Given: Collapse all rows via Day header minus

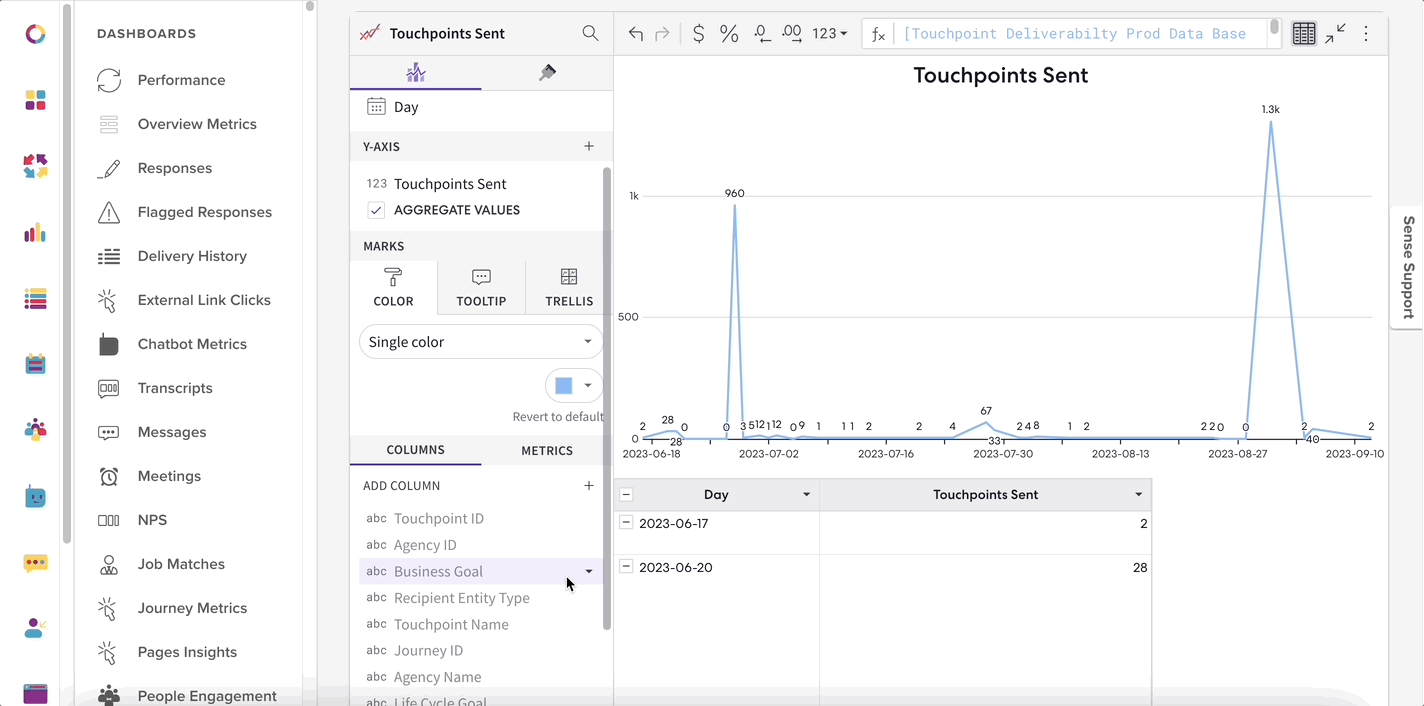Looking at the screenshot, I should 626,494.
